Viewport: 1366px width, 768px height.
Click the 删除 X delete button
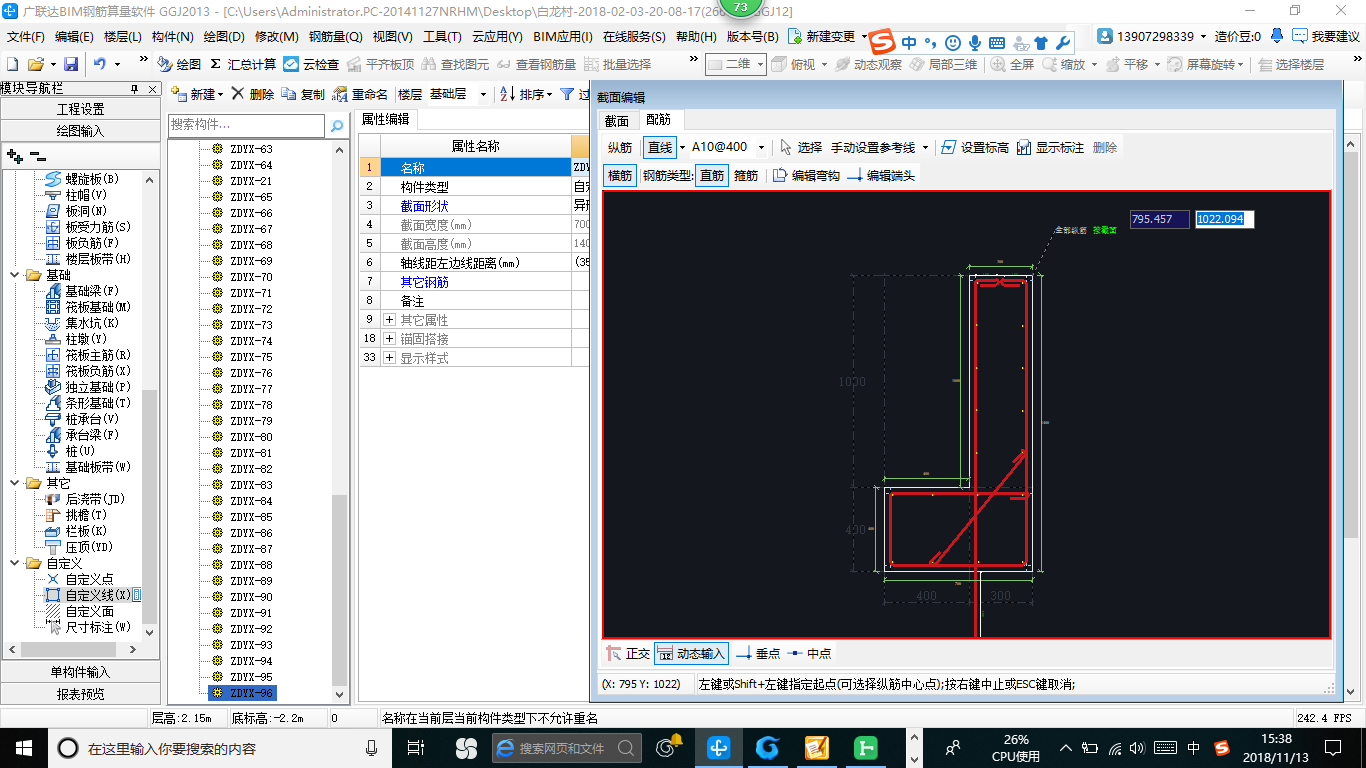[252, 94]
